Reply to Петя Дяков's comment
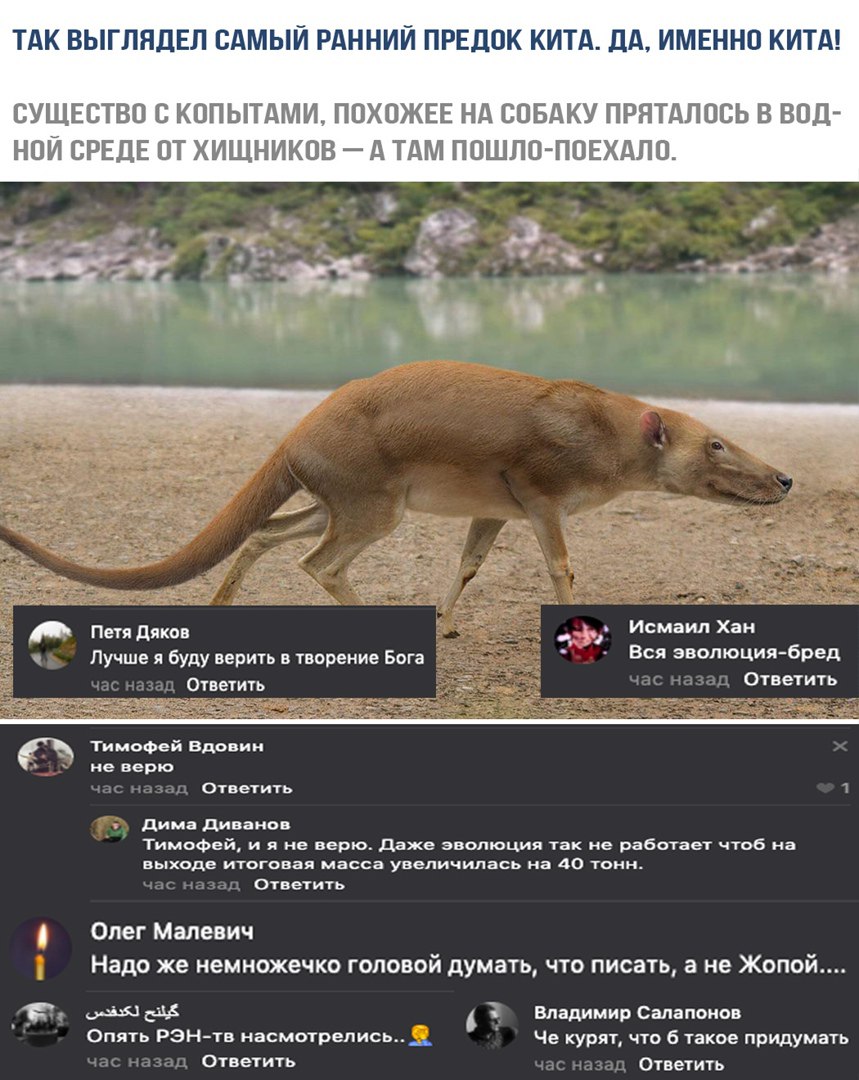Image resolution: width=859 pixels, height=1080 pixels. (225, 685)
